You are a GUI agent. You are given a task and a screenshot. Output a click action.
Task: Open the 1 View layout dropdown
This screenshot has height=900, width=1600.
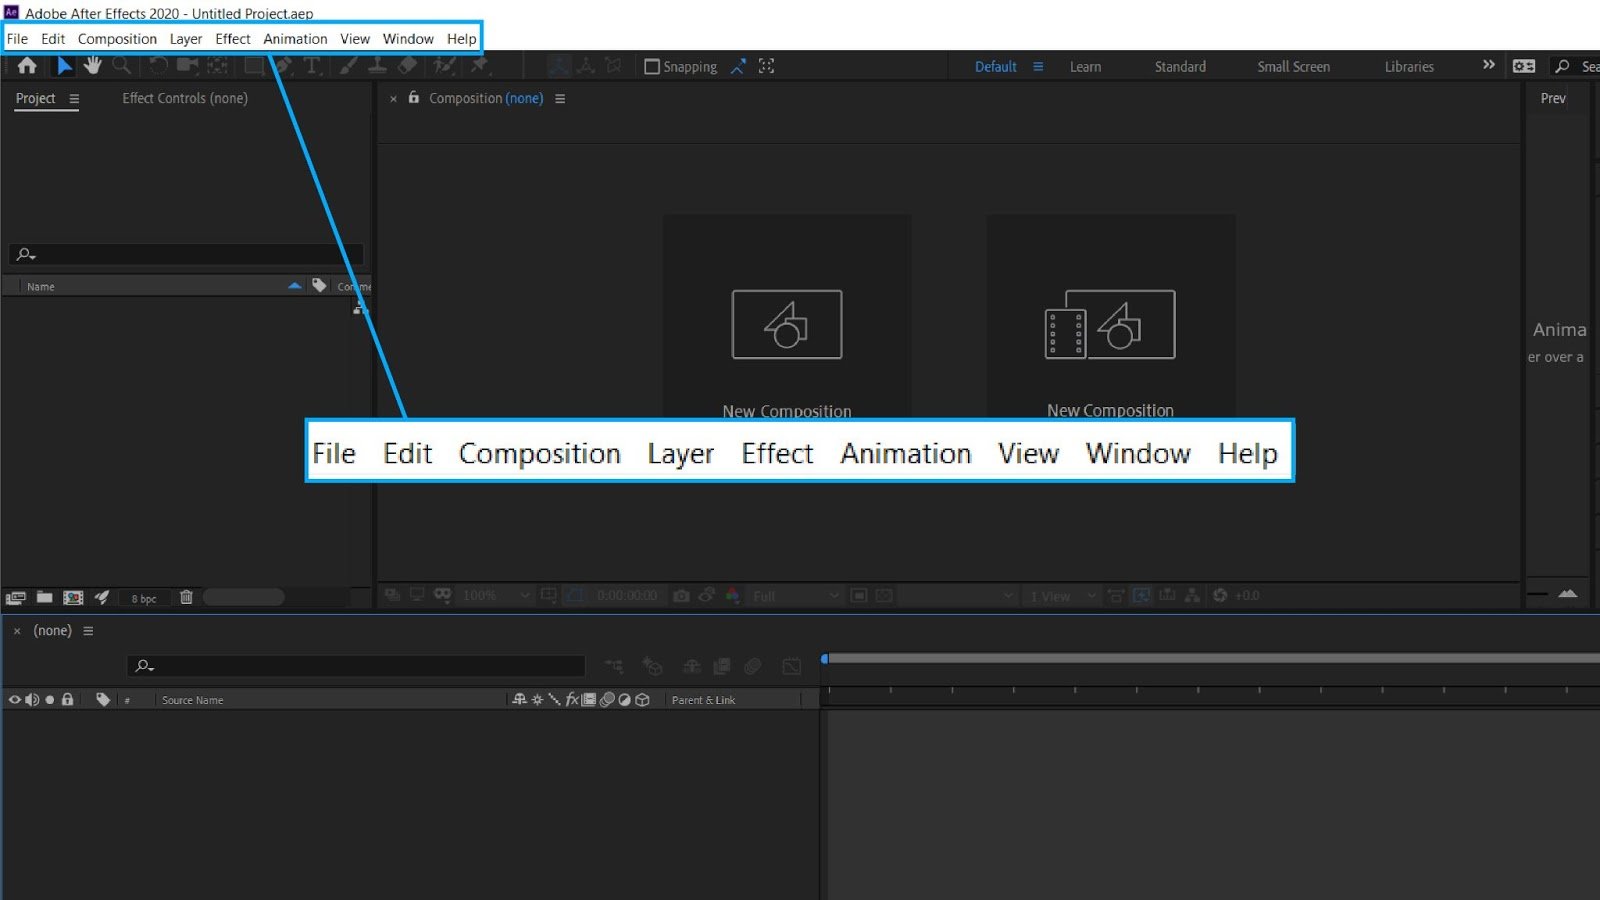click(1063, 595)
